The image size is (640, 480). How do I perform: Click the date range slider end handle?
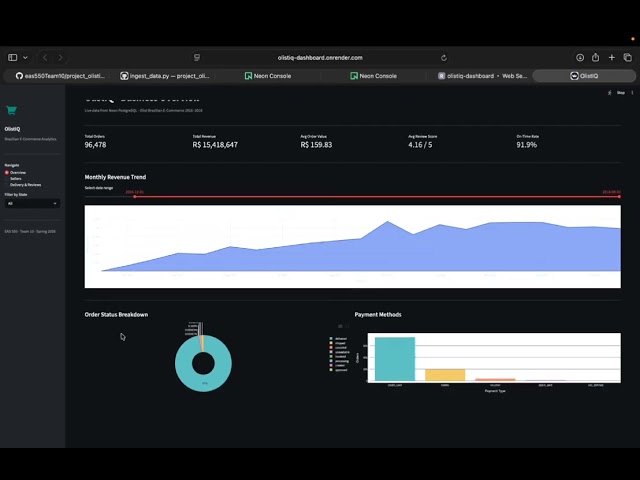click(619, 197)
